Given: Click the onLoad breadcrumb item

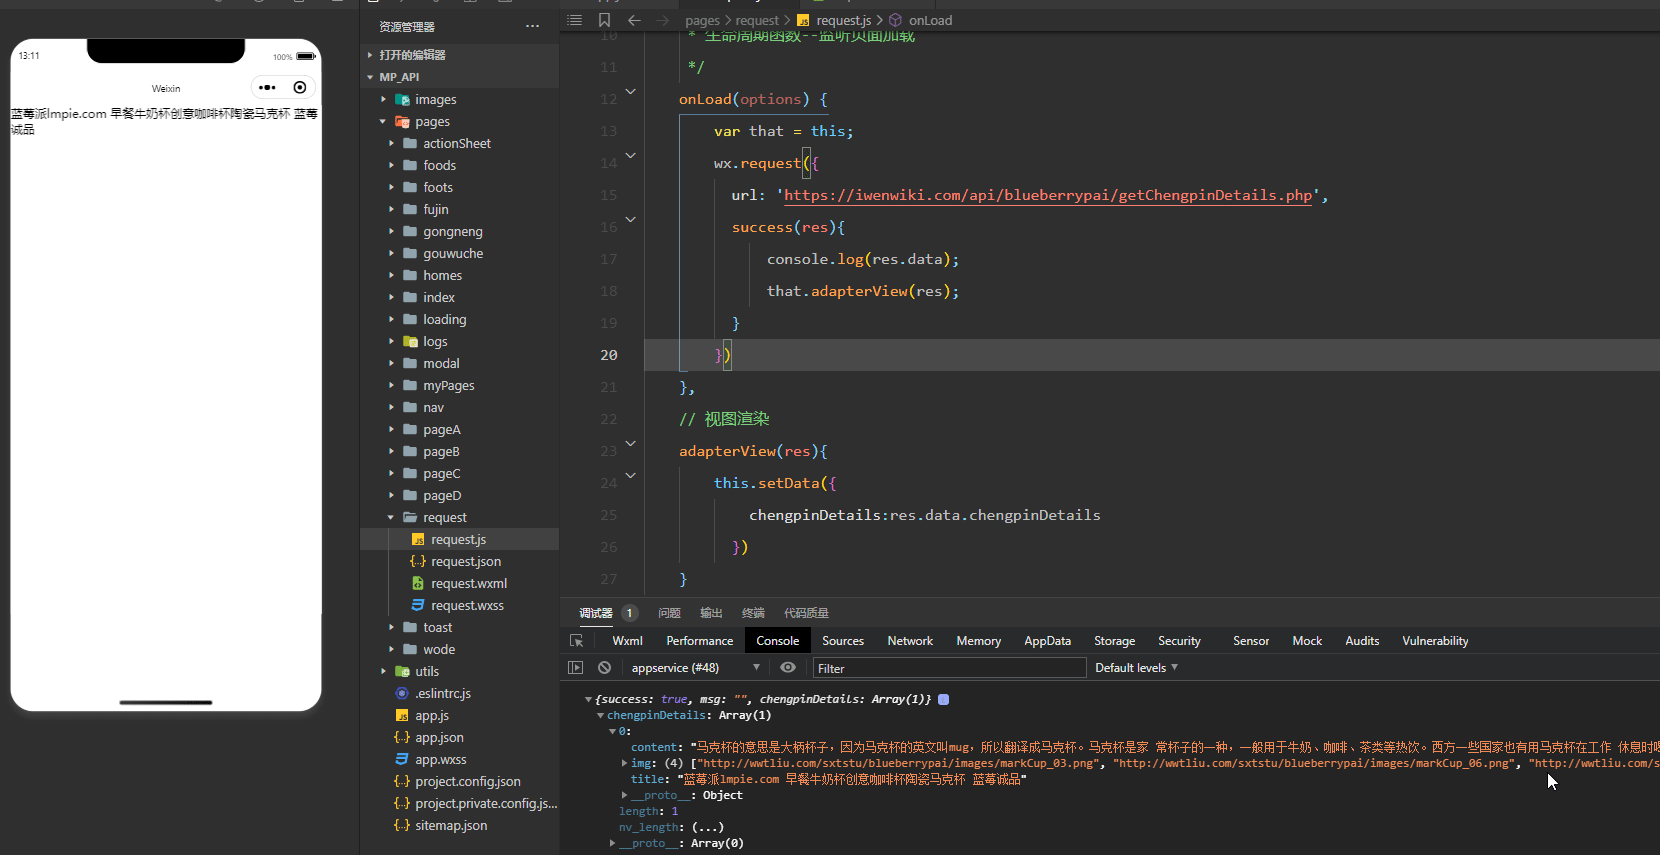Looking at the screenshot, I should 930,20.
